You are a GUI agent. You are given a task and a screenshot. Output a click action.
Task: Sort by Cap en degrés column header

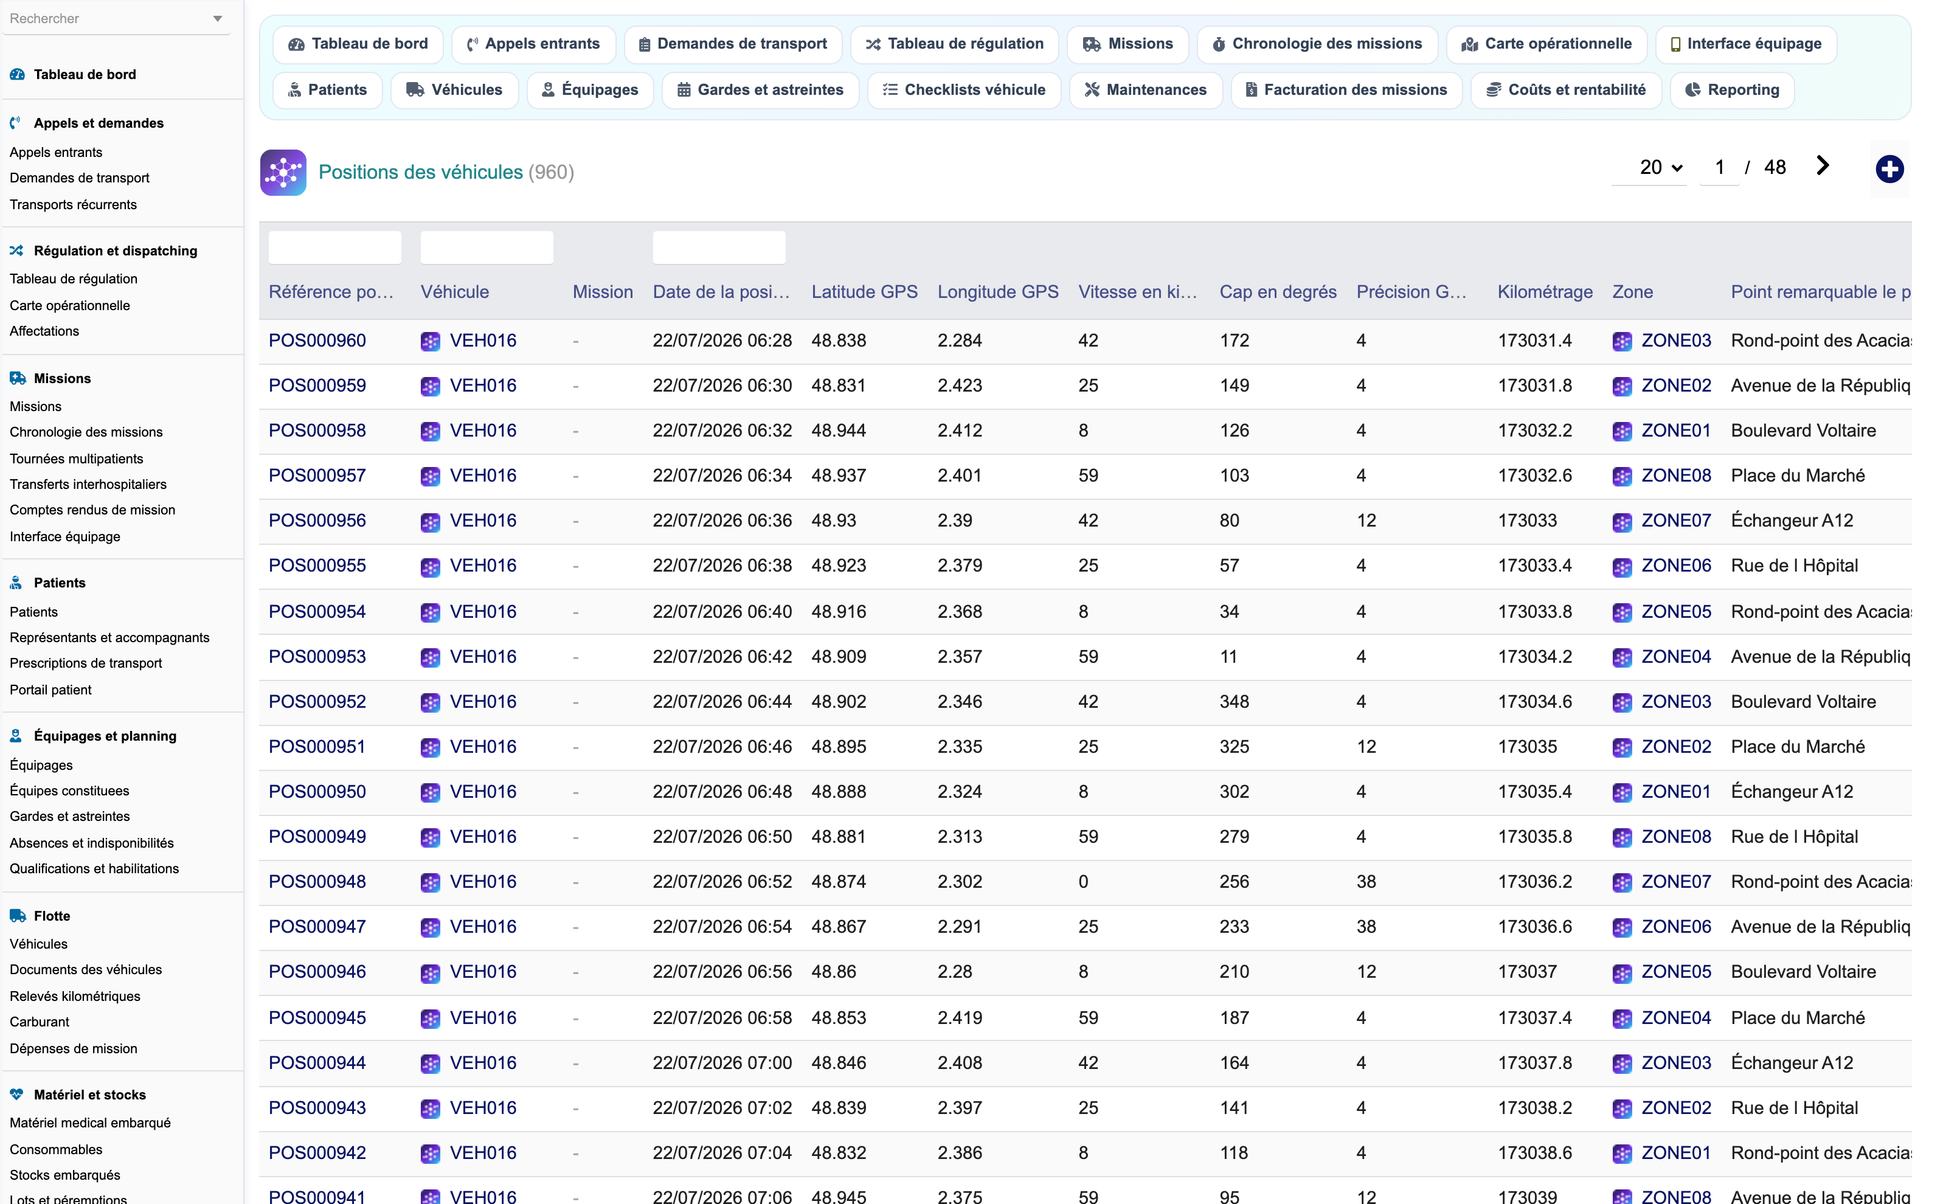1277,292
